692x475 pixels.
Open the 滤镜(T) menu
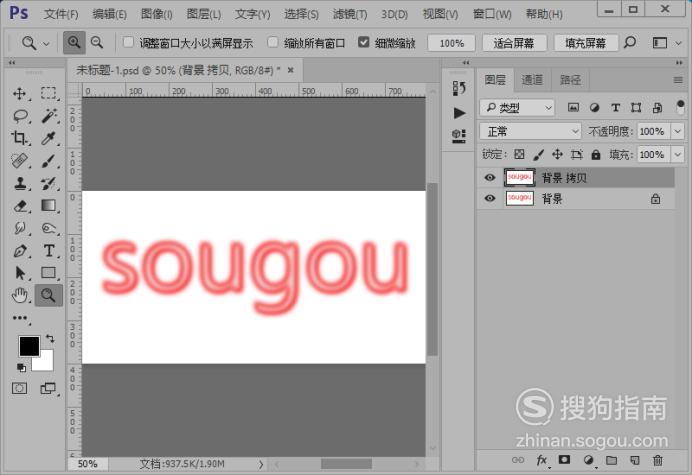coord(350,14)
